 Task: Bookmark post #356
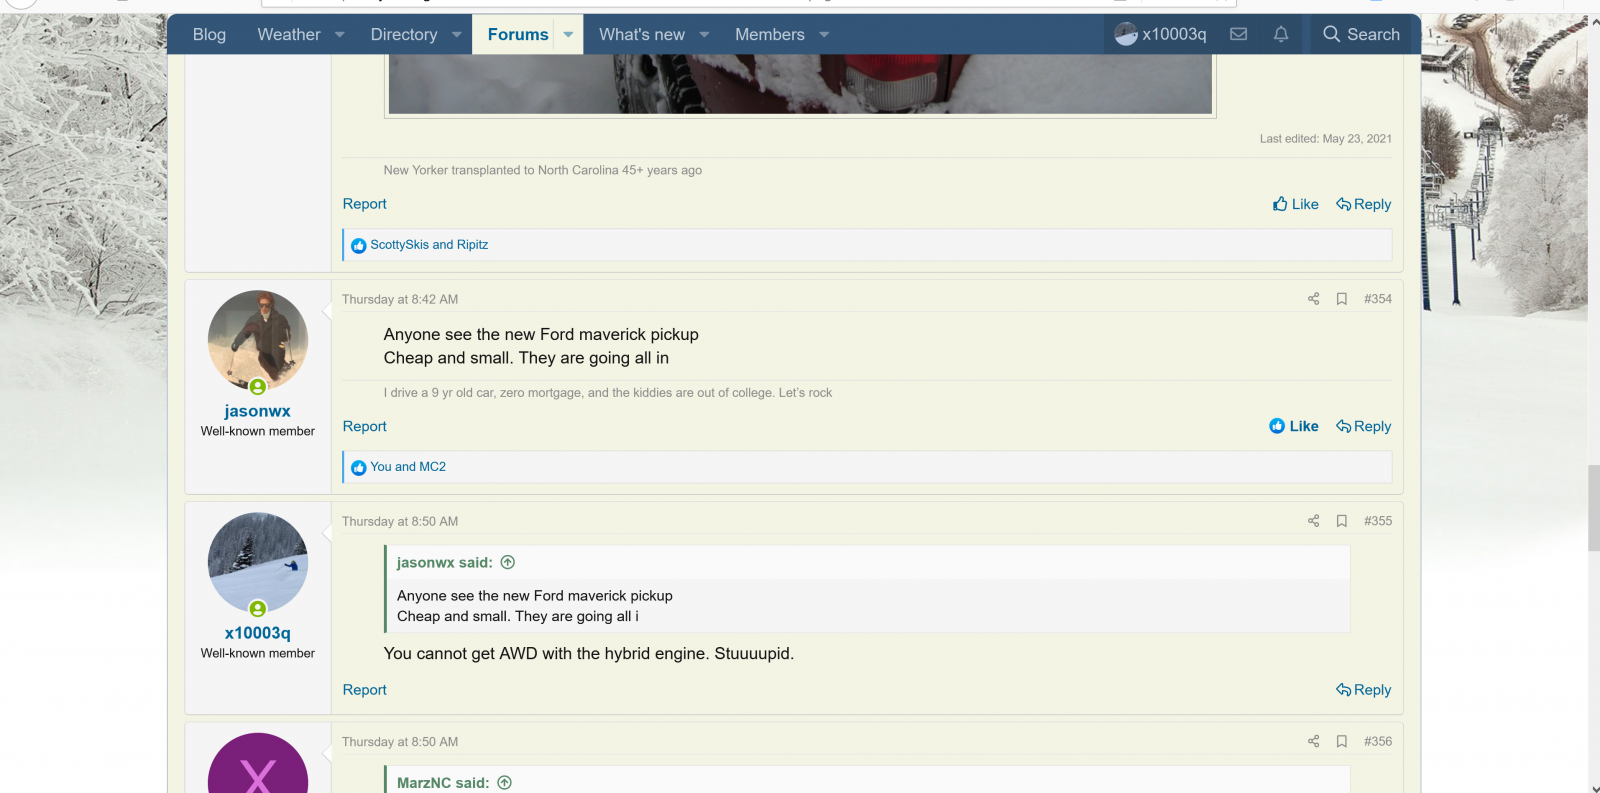click(1342, 742)
